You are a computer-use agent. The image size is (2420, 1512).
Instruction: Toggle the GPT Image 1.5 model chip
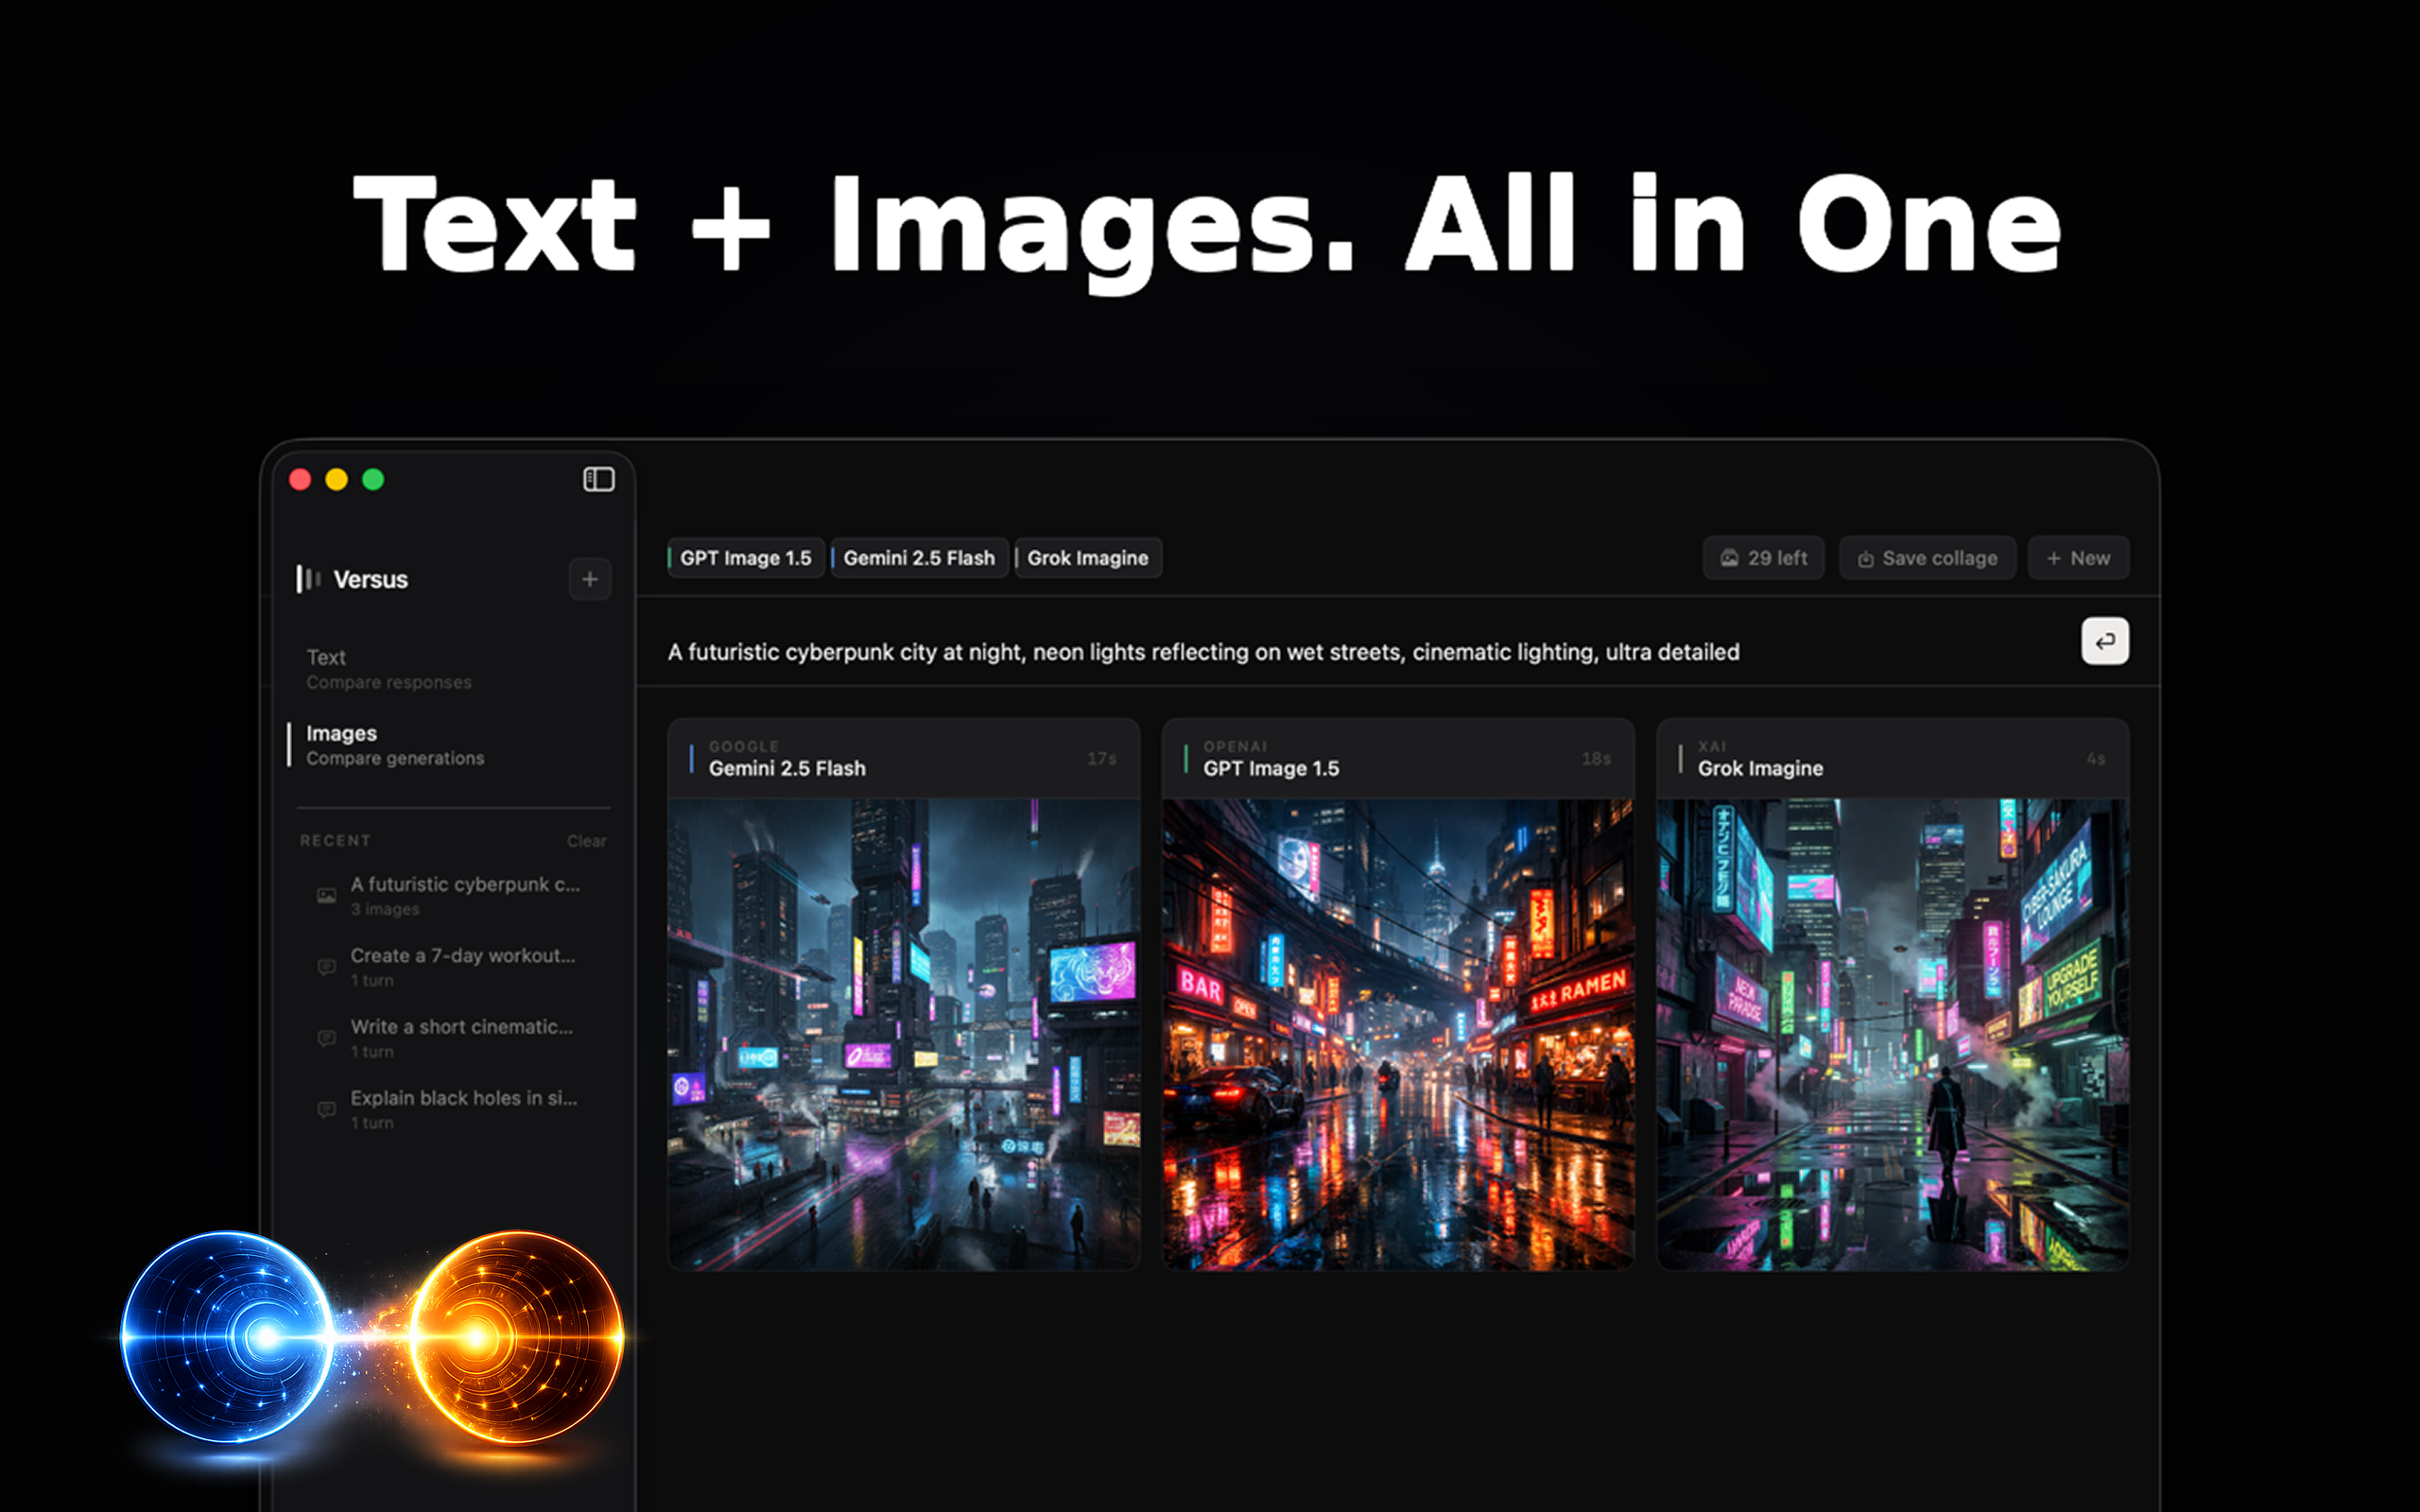[745, 558]
